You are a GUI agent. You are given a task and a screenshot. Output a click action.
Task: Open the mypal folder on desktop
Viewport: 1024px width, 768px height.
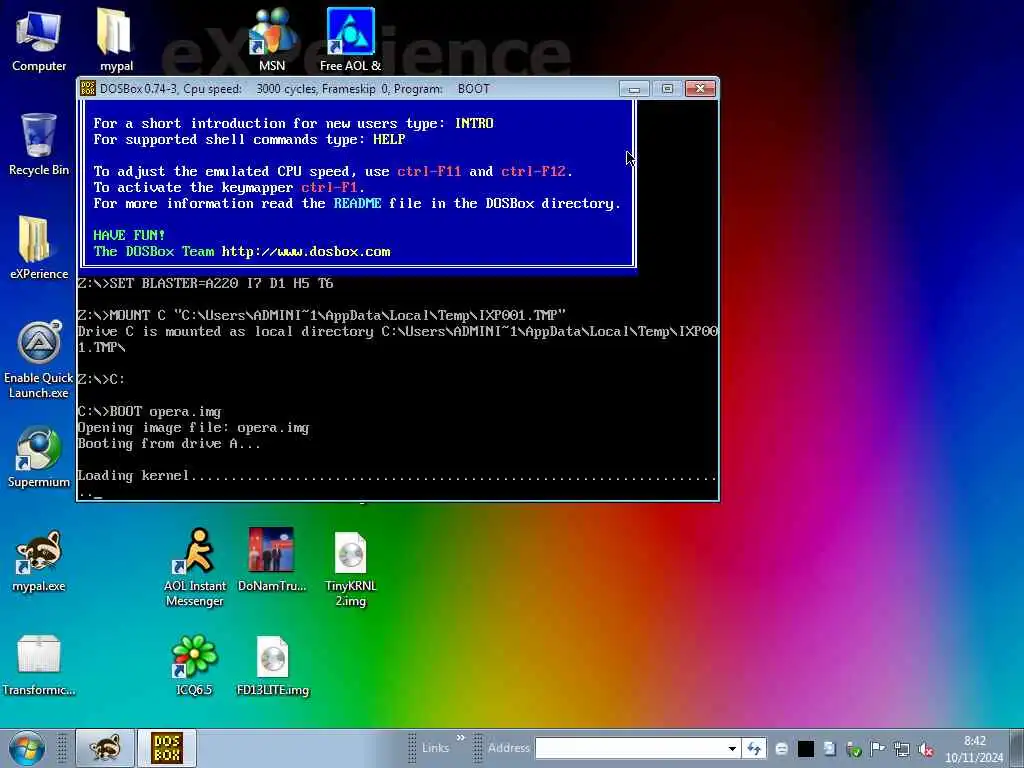[x=116, y=40]
